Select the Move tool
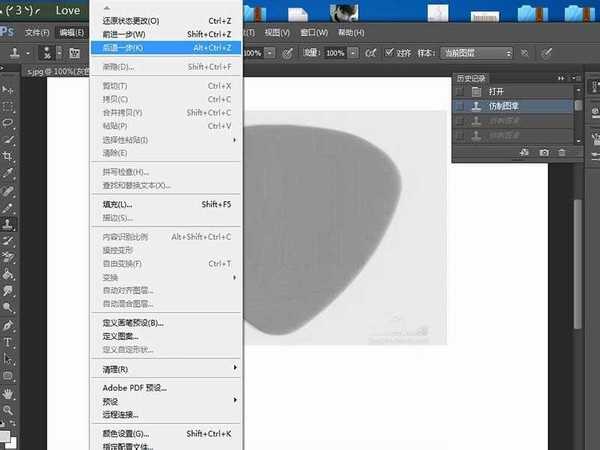 click(7, 90)
